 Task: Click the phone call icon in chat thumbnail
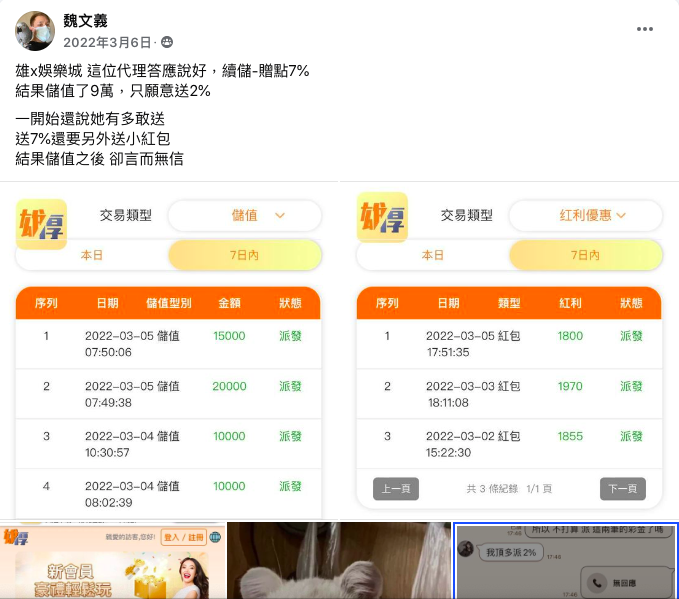point(597,583)
